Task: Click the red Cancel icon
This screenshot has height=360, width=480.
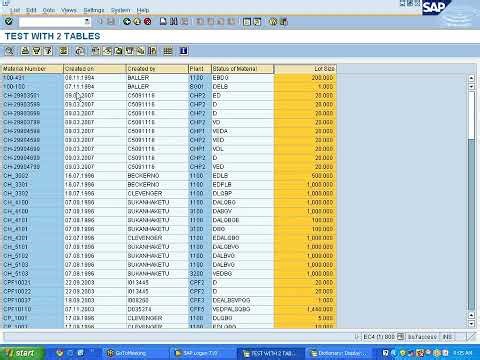Action: click(147, 22)
